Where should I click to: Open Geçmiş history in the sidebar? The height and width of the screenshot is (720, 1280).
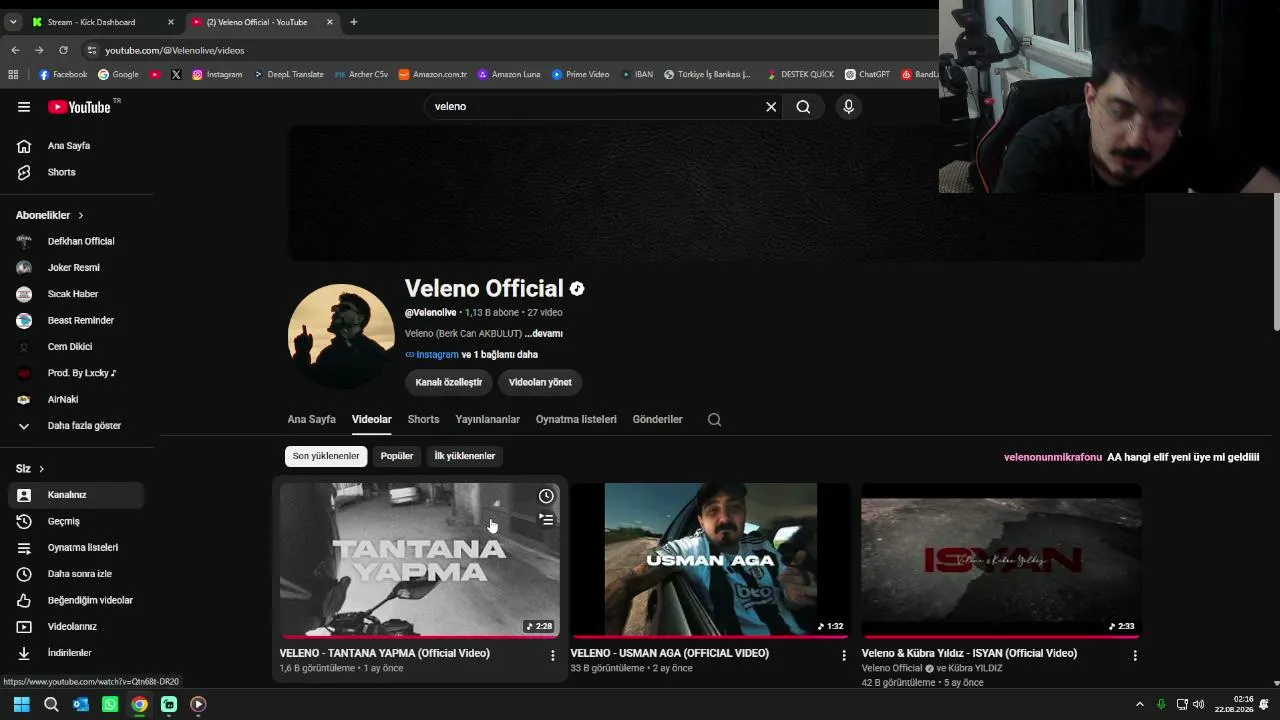[x=76, y=521]
